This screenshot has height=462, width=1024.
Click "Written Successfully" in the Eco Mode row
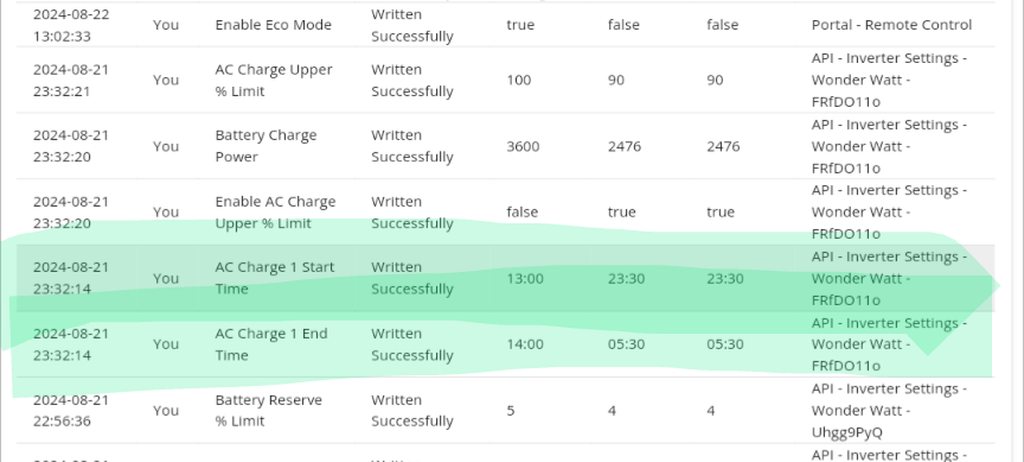point(412,25)
